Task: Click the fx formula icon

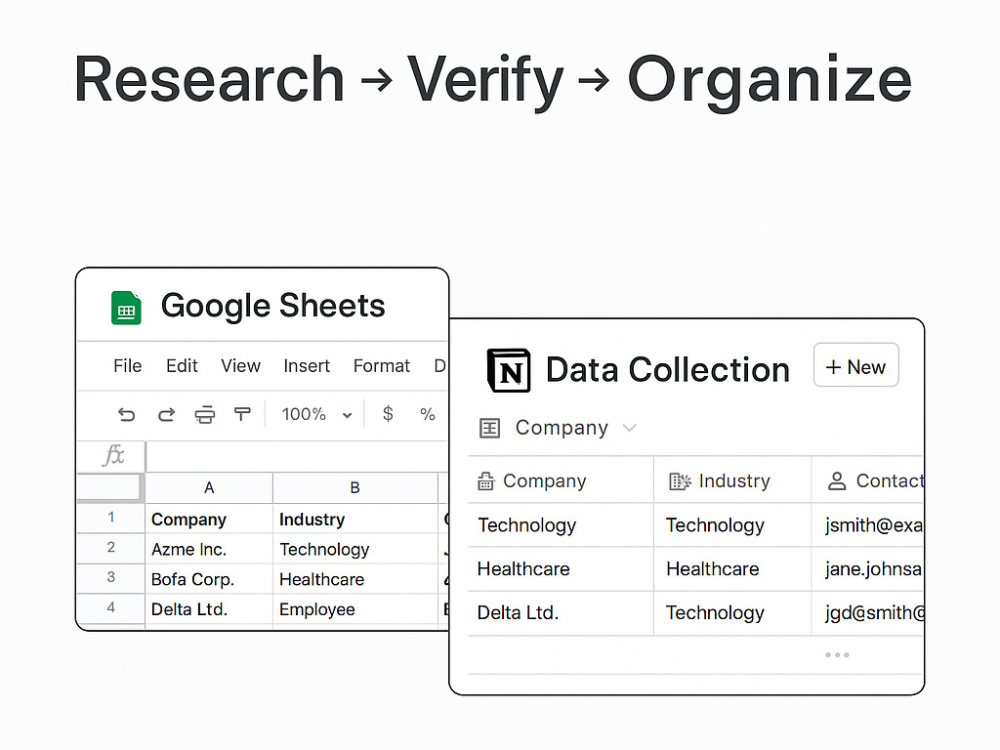Action: tap(114, 455)
